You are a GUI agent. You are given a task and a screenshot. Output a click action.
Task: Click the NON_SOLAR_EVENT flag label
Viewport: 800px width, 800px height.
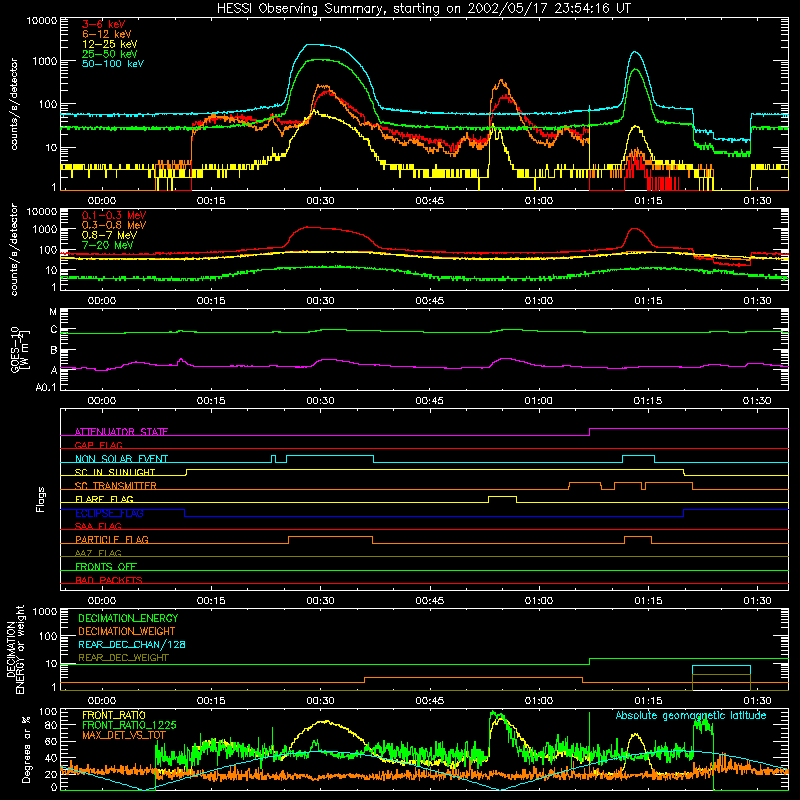(121, 459)
